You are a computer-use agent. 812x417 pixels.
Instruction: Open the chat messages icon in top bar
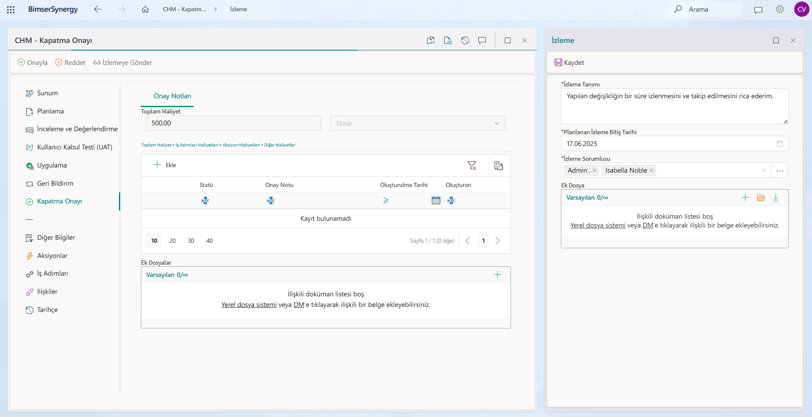(758, 9)
